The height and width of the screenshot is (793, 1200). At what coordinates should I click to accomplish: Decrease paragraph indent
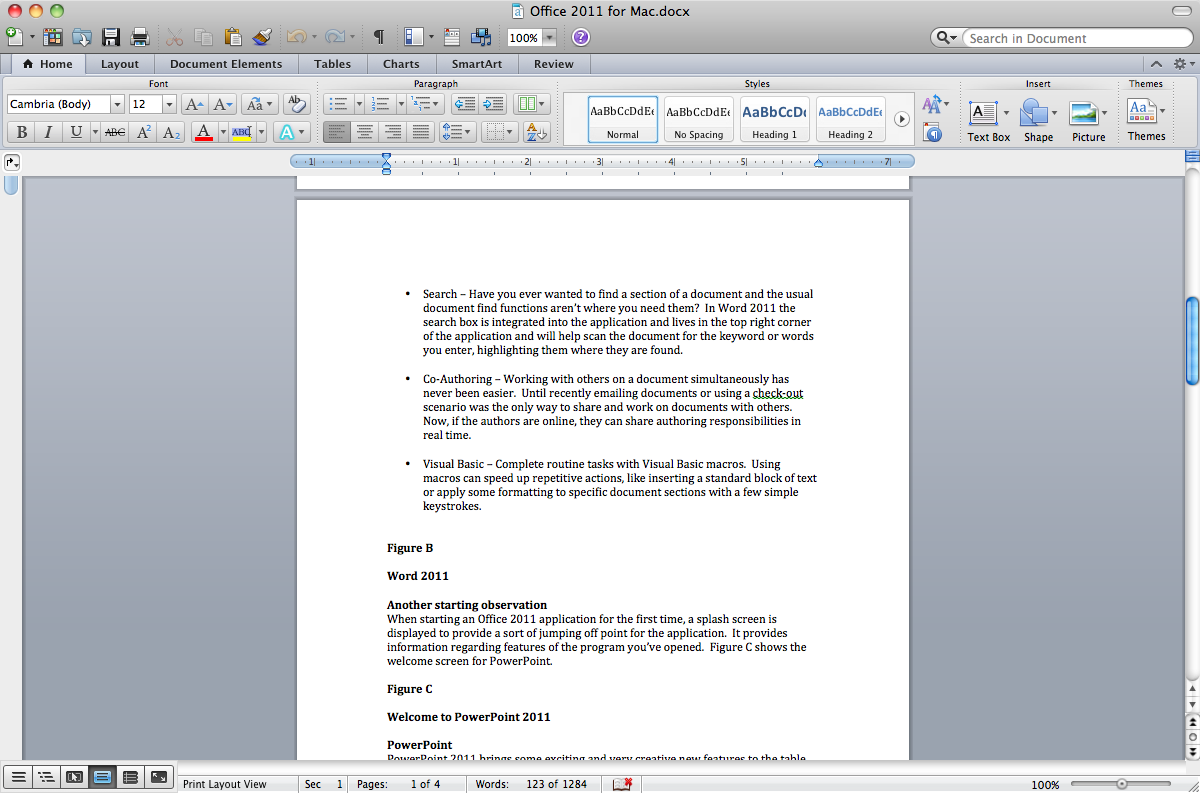[x=465, y=104]
